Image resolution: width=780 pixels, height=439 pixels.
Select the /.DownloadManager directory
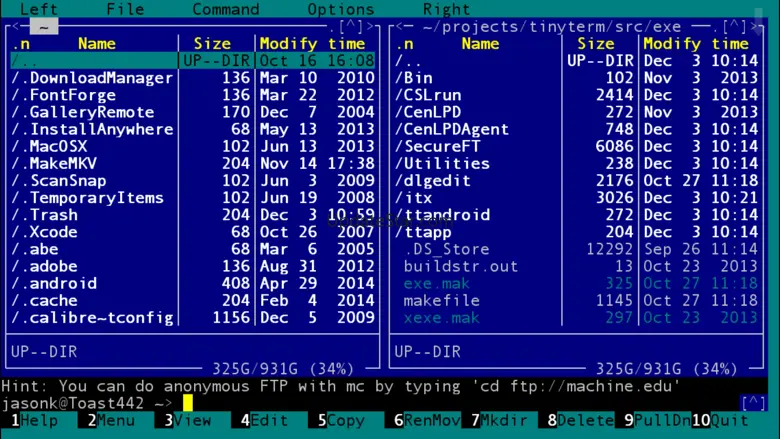92,78
